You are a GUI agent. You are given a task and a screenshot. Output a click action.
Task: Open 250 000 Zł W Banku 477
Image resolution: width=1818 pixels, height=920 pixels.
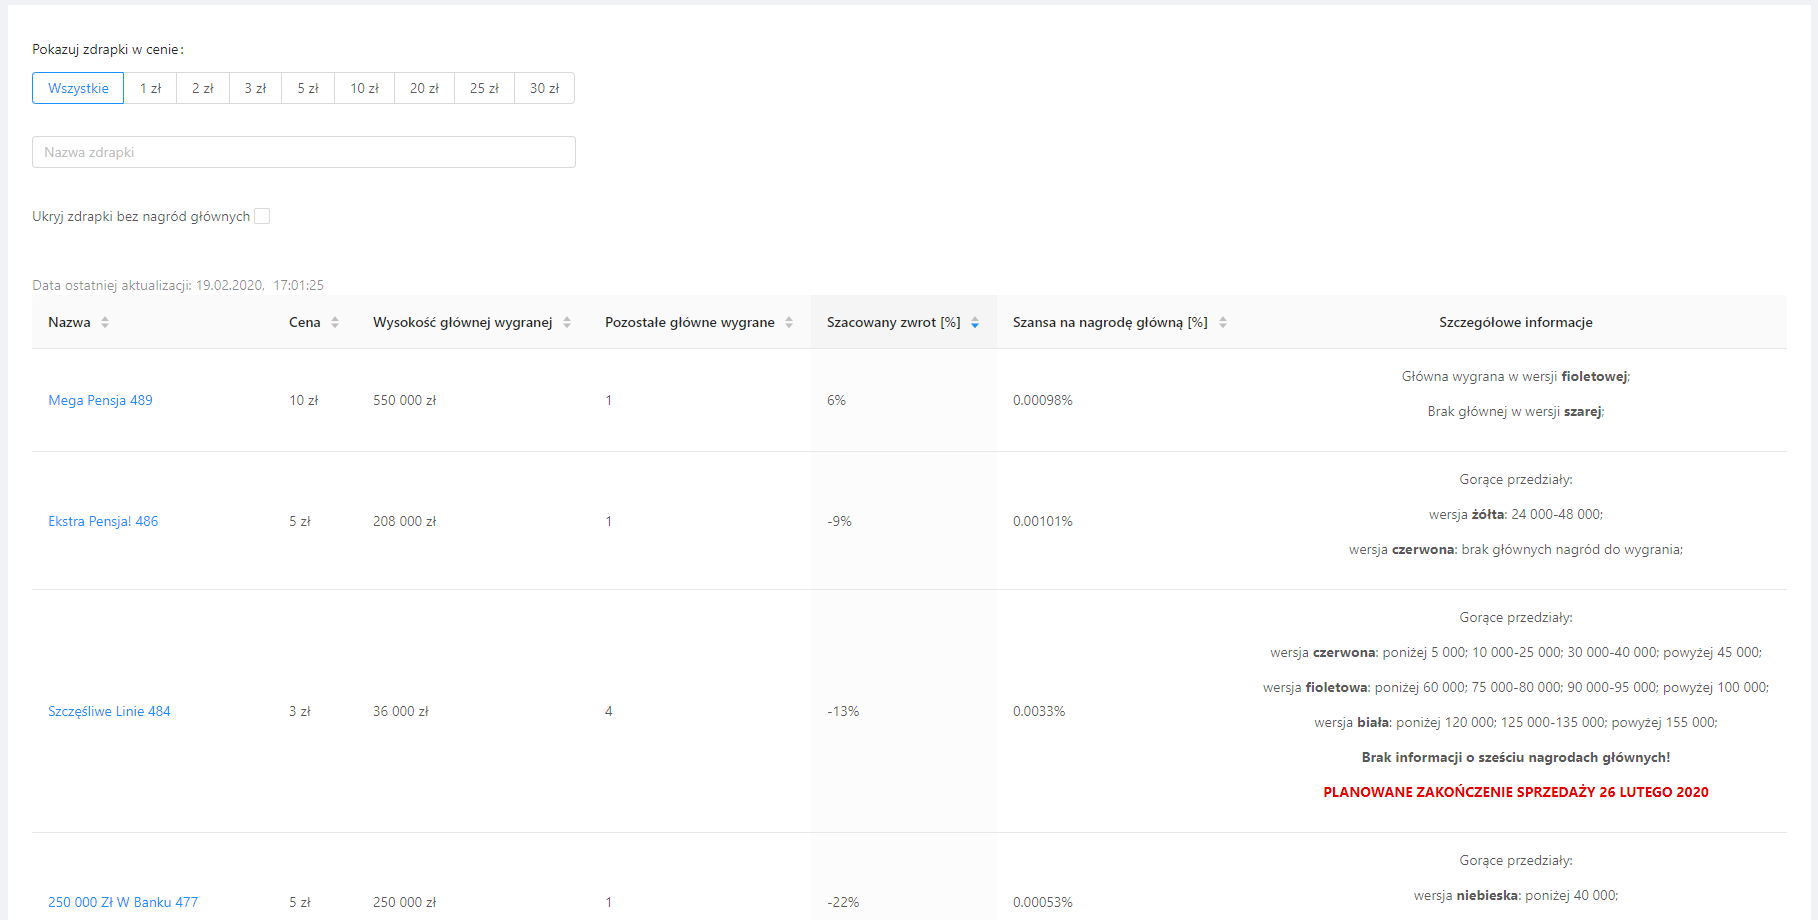tap(123, 902)
